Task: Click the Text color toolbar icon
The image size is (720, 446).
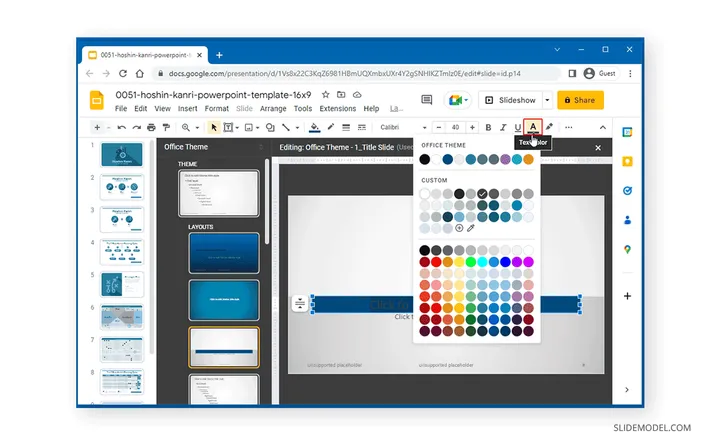Action: [533, 127]
